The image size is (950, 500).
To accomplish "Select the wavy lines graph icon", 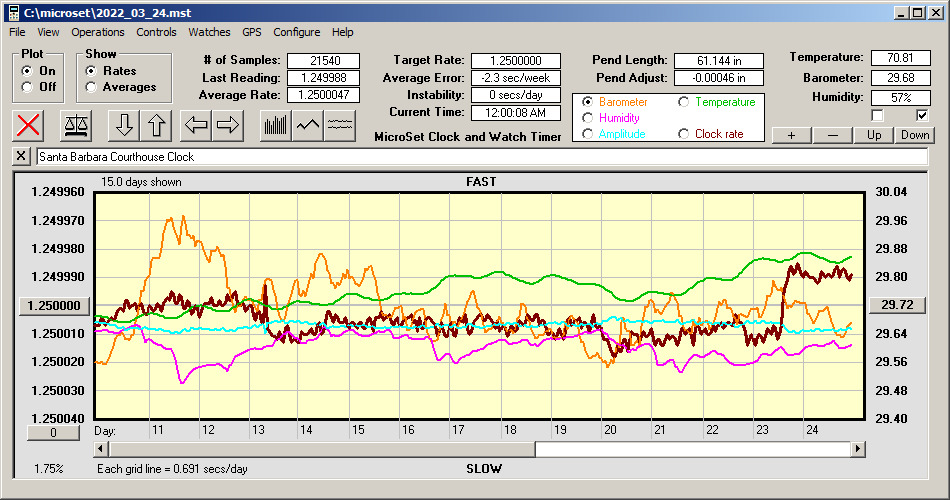I will point(340,125).
